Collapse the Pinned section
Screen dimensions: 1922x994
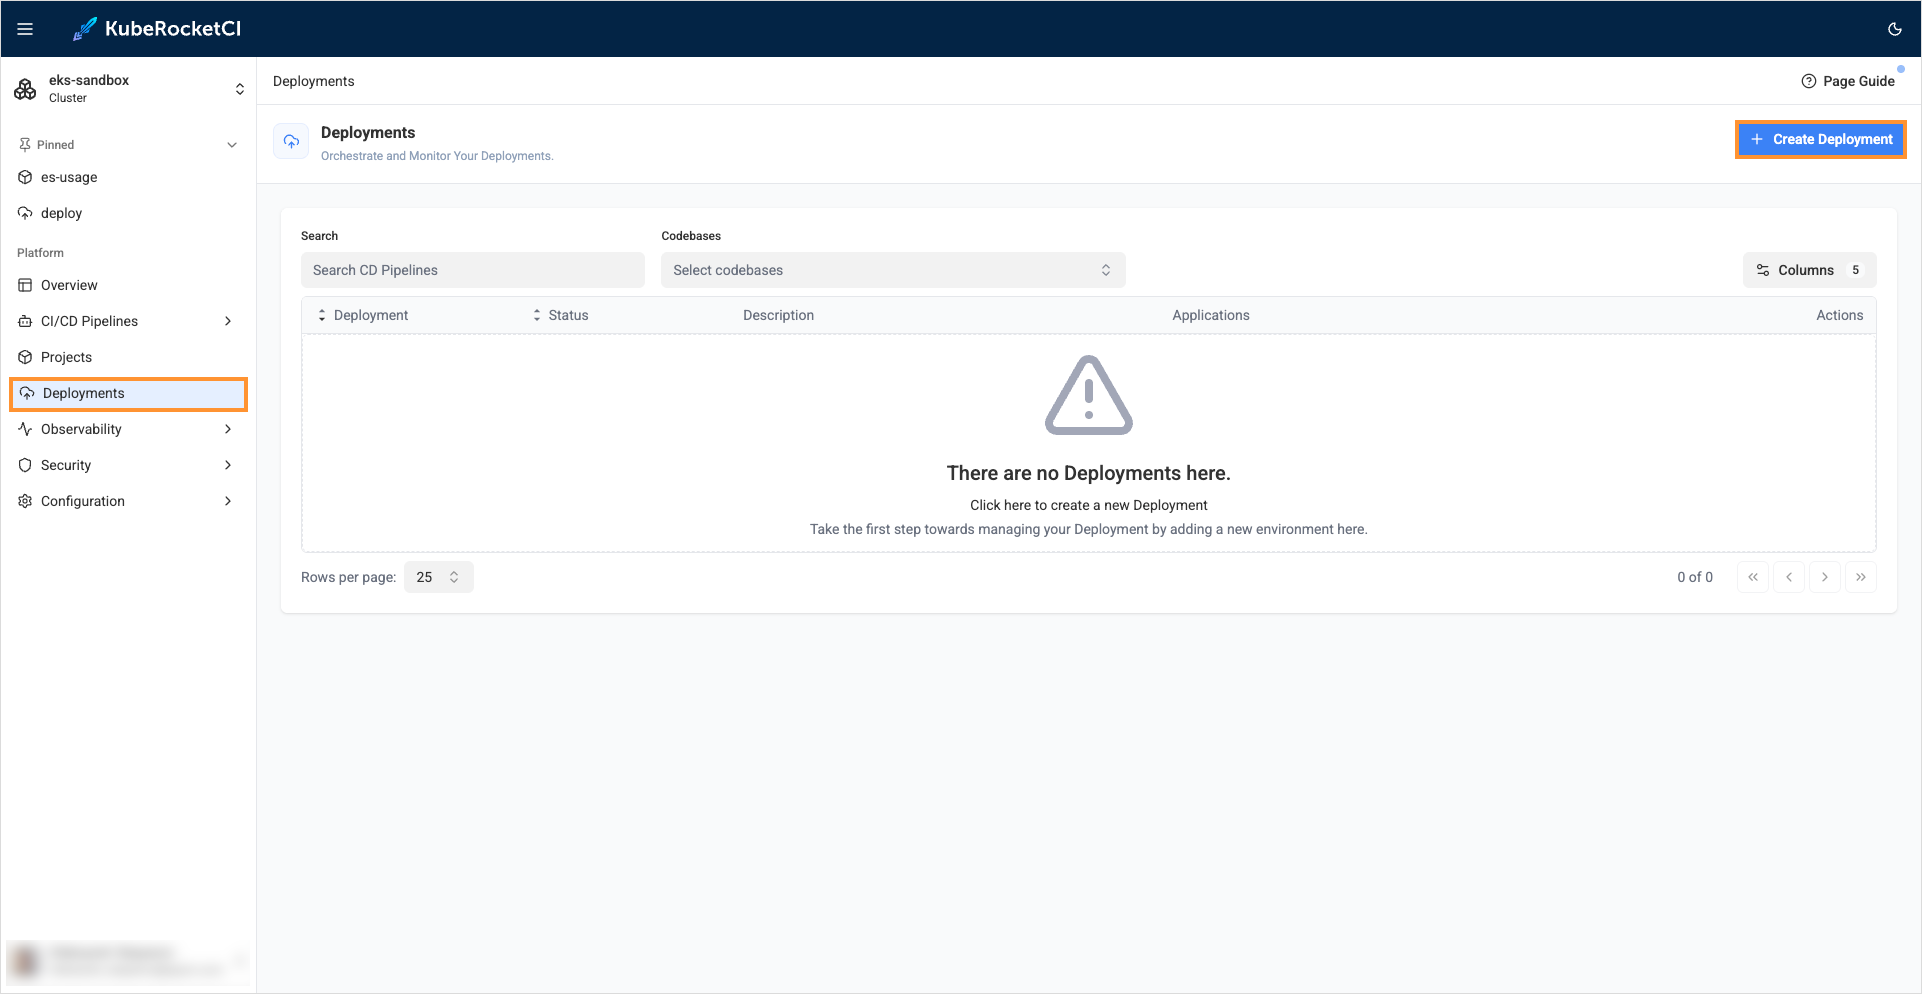pyautogui.click(x=232, y=144)
